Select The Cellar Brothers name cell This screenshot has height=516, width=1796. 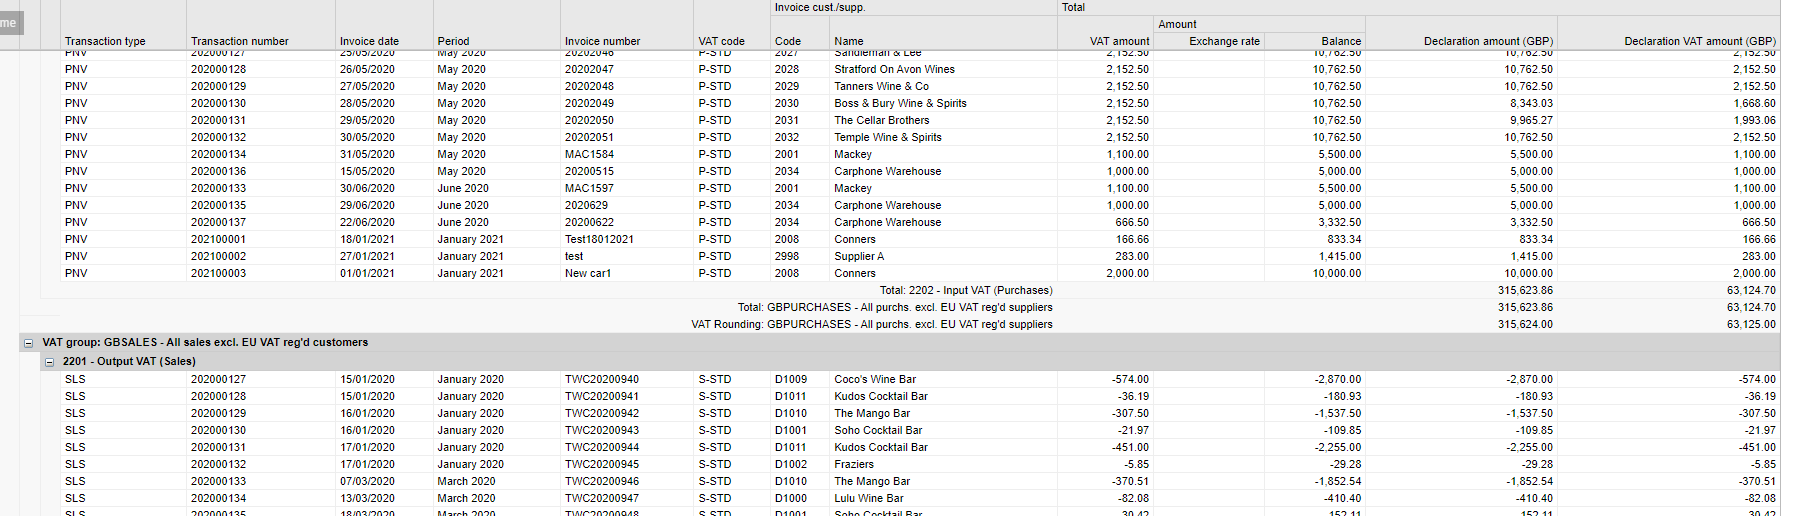tap(882, 120)
